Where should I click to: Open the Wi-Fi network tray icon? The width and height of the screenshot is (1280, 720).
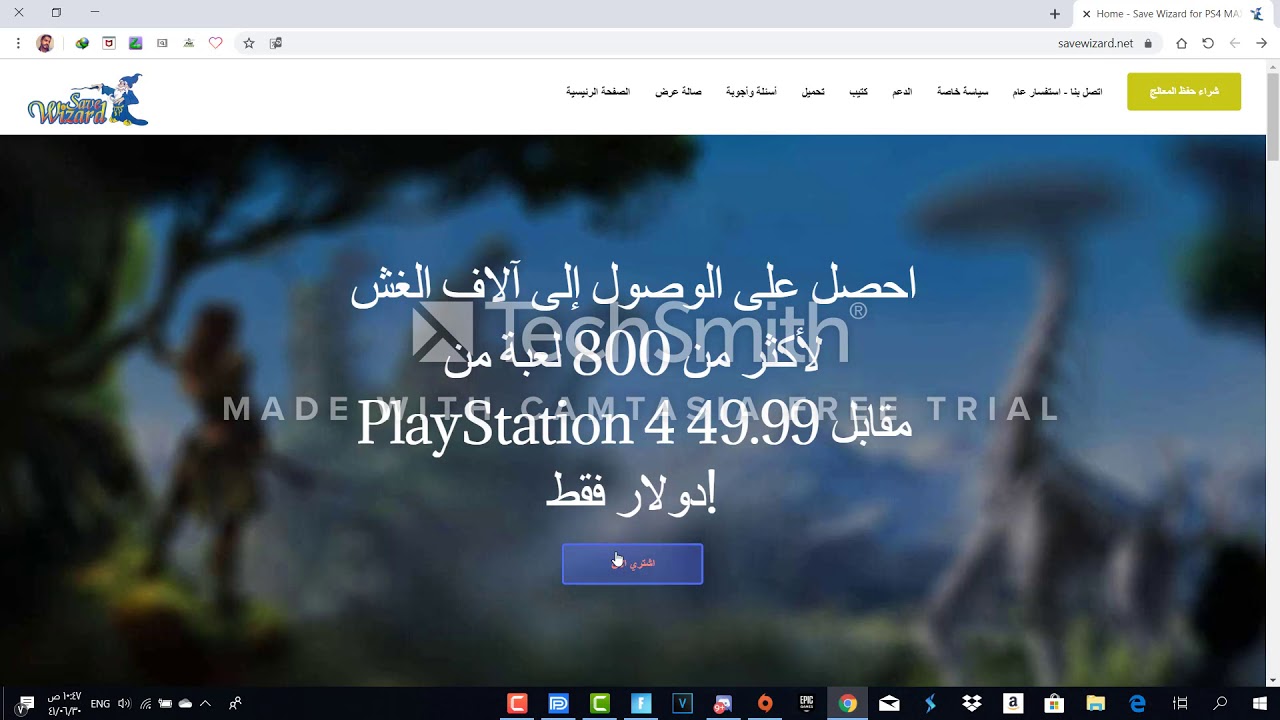[x=145, y=704]
